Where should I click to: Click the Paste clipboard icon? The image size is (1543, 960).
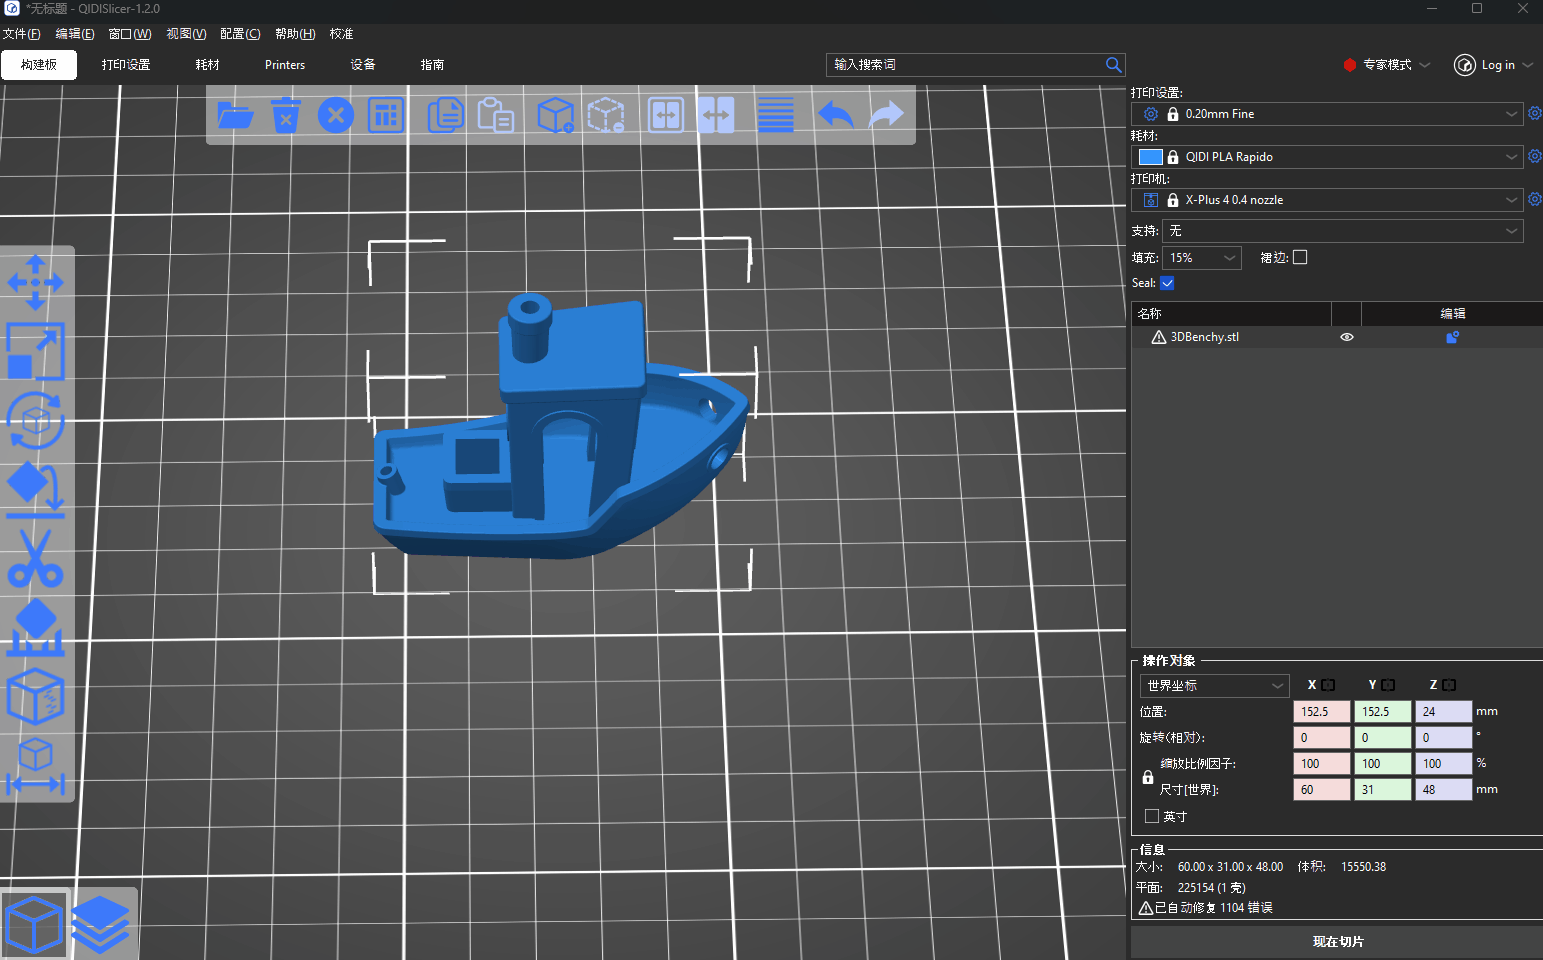[495, 115]
